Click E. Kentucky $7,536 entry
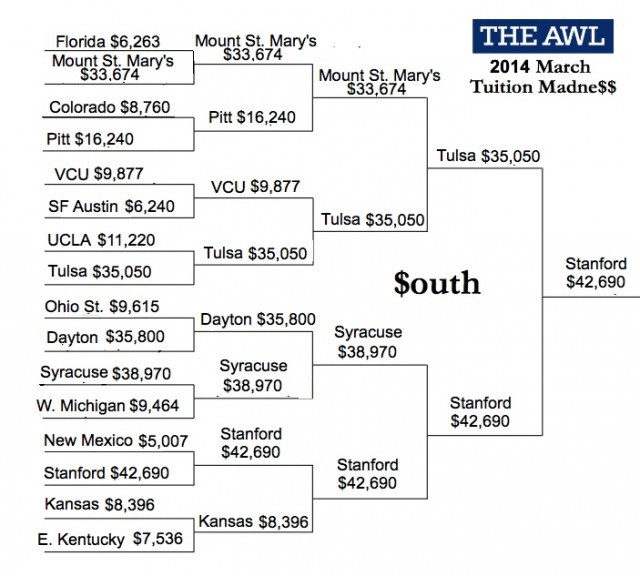This screenshot has width=640, height=576. pyautogui.click(x=110, y=539)
